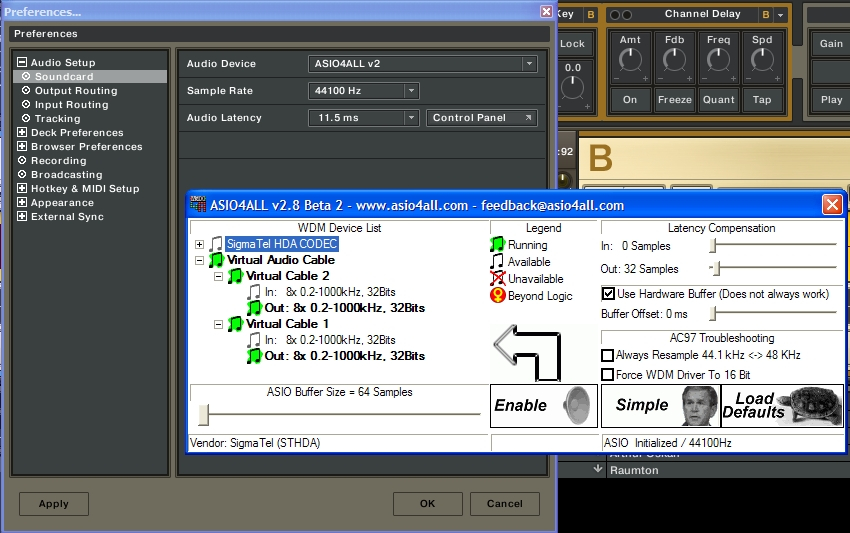Expand the SigmaTel HDA CODEC tree node
Image resolution: width=850 pixels, height=533 pixels.
[199, 244]
